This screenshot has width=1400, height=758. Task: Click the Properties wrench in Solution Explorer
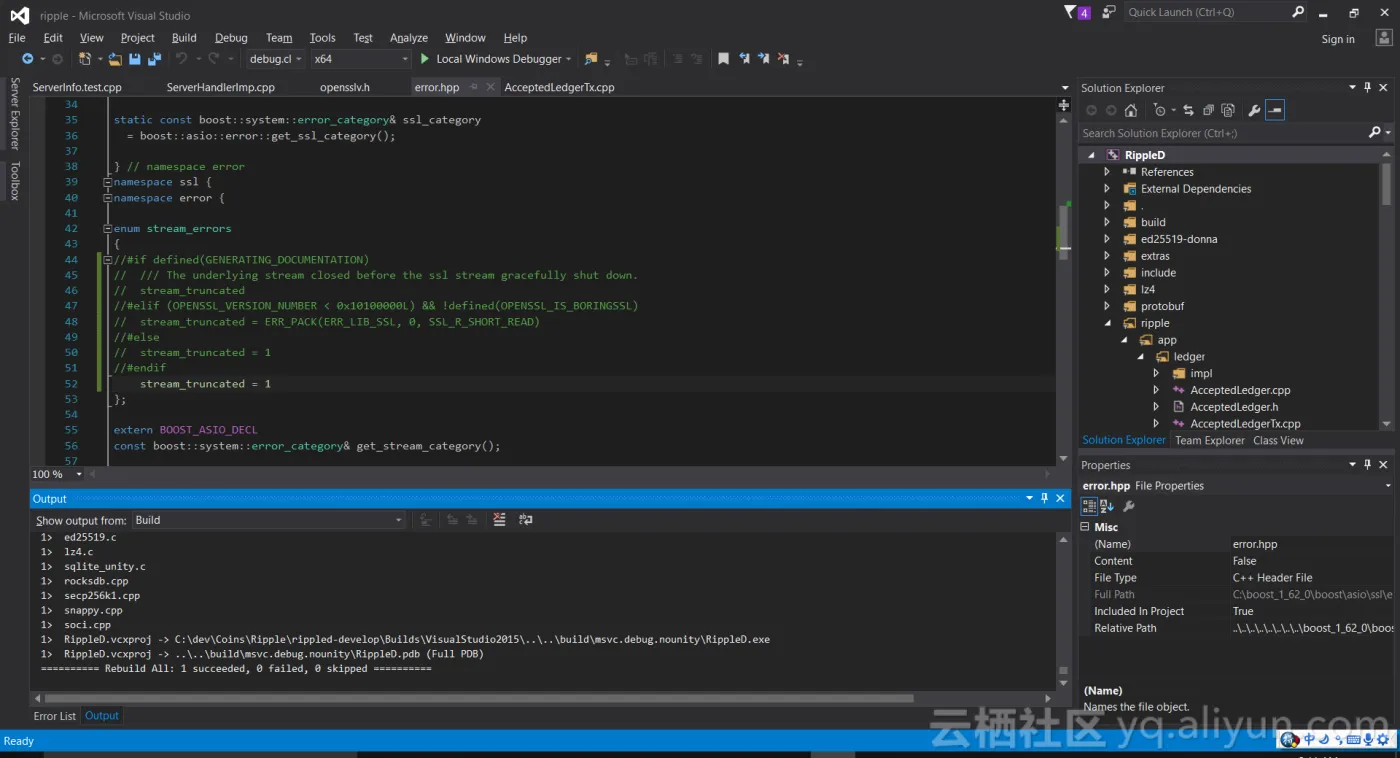(x=1254, y=111)
